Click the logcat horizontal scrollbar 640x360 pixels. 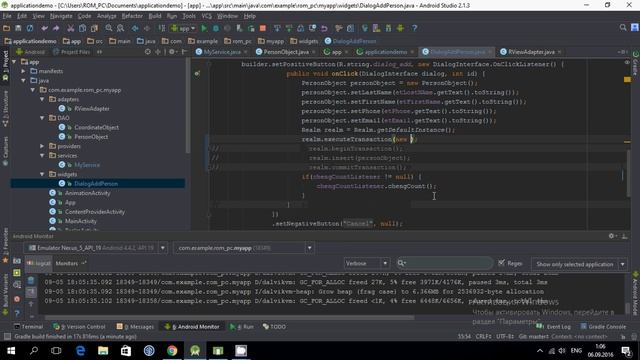229,317
